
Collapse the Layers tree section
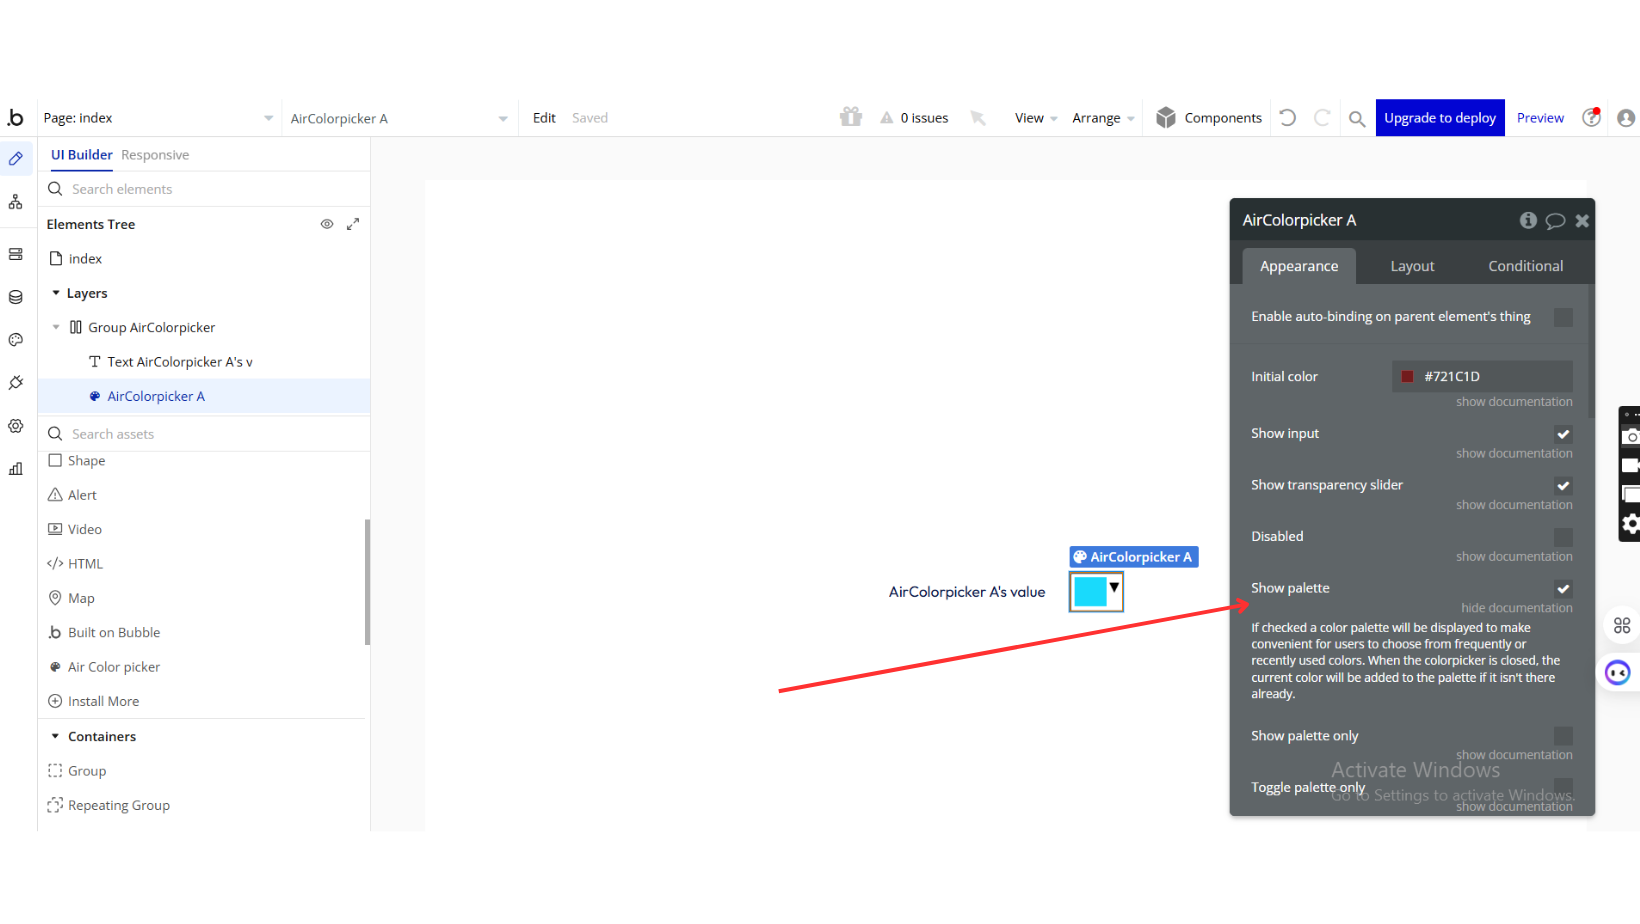coord(56,293)
